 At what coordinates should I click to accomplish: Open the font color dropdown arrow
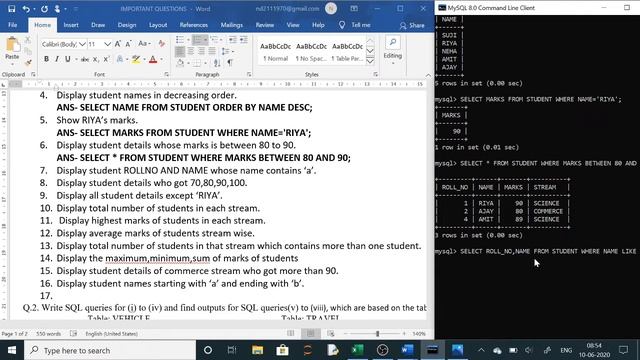[161, 60]
